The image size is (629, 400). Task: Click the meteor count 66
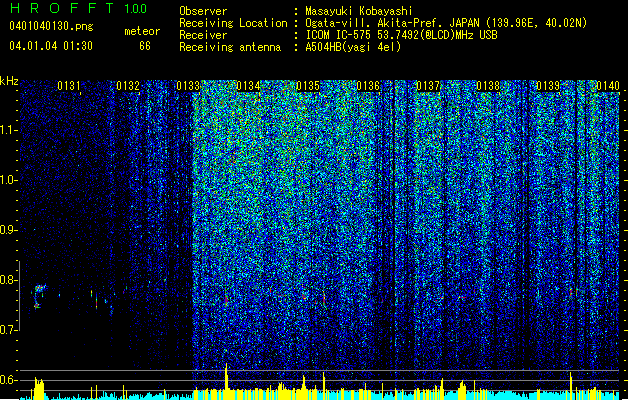pos(145,46)
